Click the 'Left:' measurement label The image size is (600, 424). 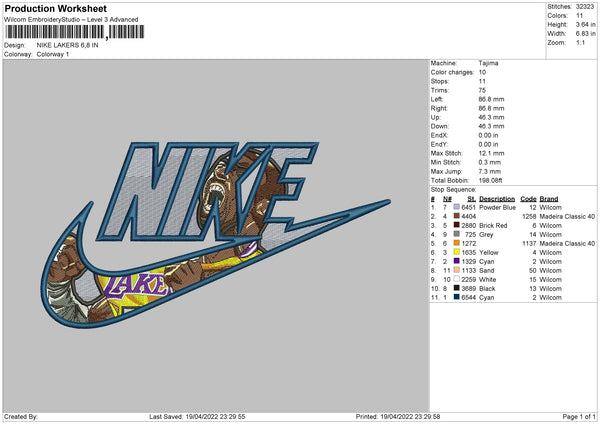coord(436,99)
